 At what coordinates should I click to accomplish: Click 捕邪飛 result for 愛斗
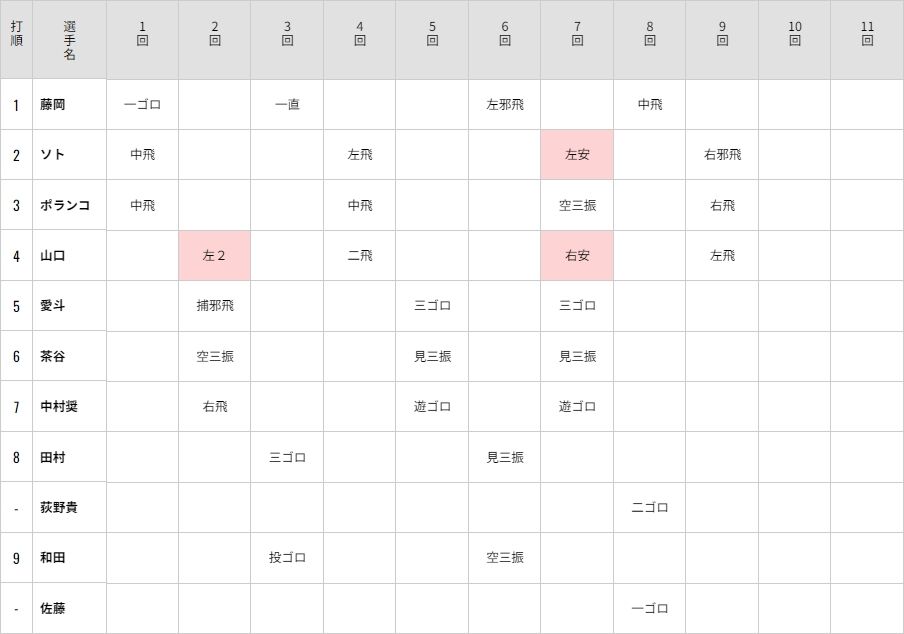pyautogui.click(x=215, y=305)
